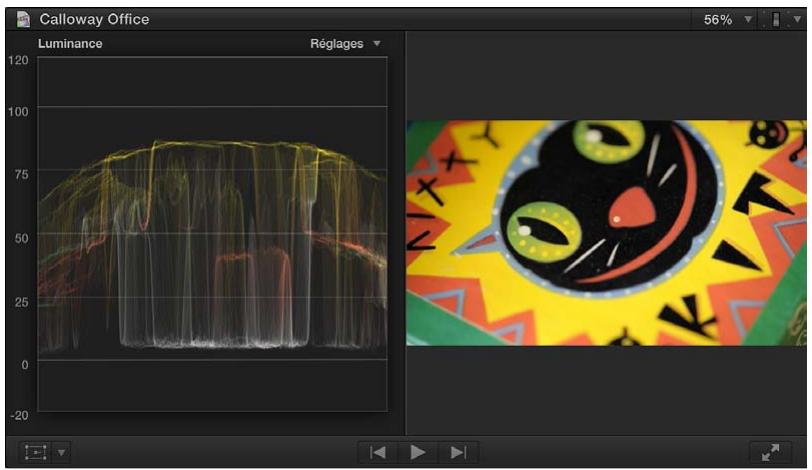Viewport: 812px width, 470px height.
Task: Toggle full screen playback
Action: click(771, 452)
